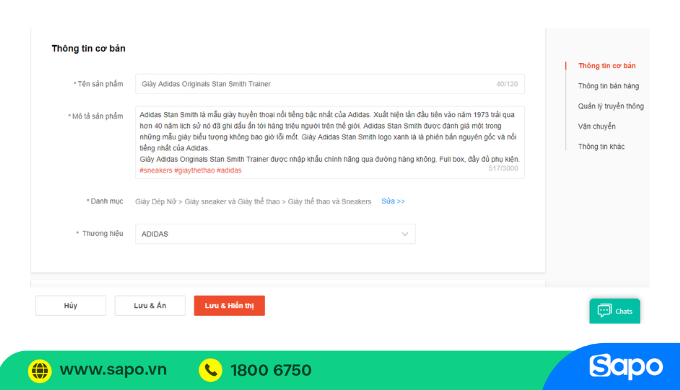Image resolution: width=680 pixels, height=390 pixels.
Task: Open the Chats widget
Action: 615,311
